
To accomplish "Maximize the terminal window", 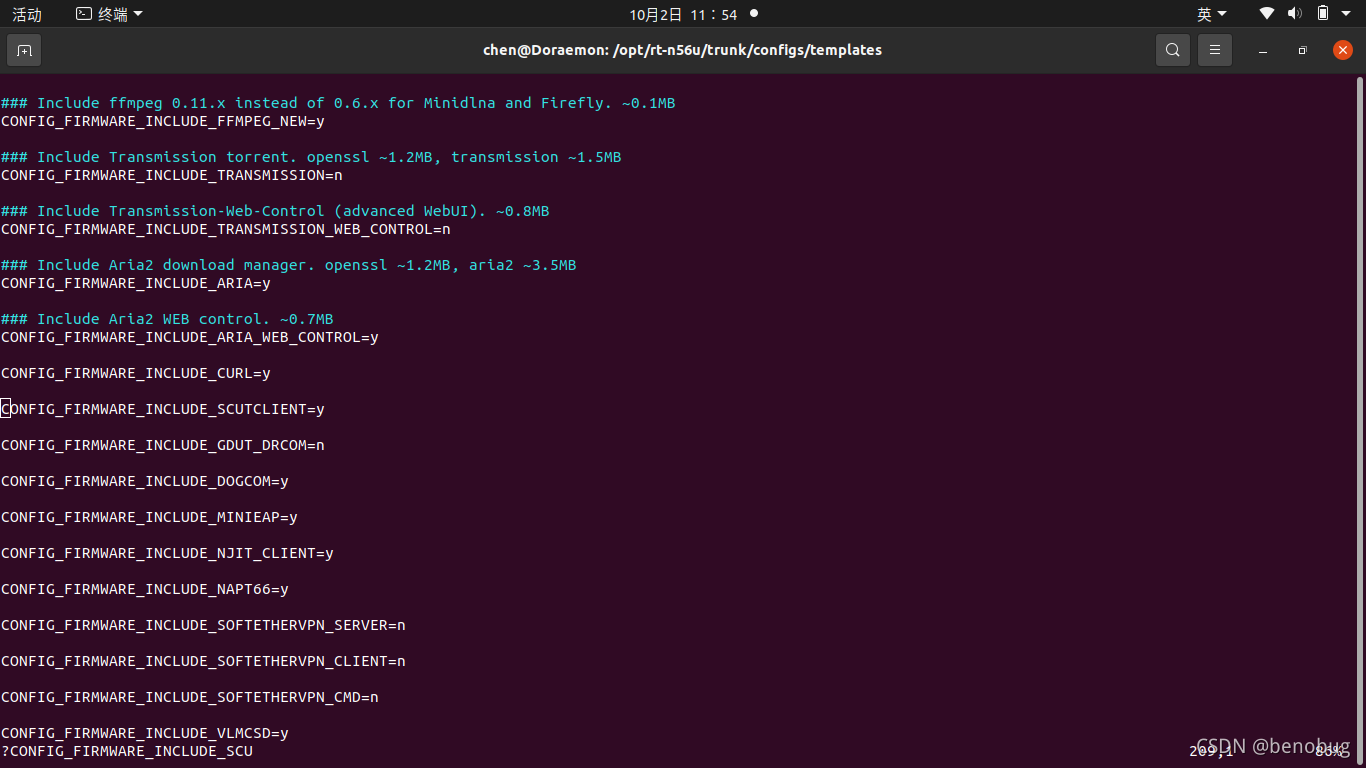I will click(x=1302, y=50).
